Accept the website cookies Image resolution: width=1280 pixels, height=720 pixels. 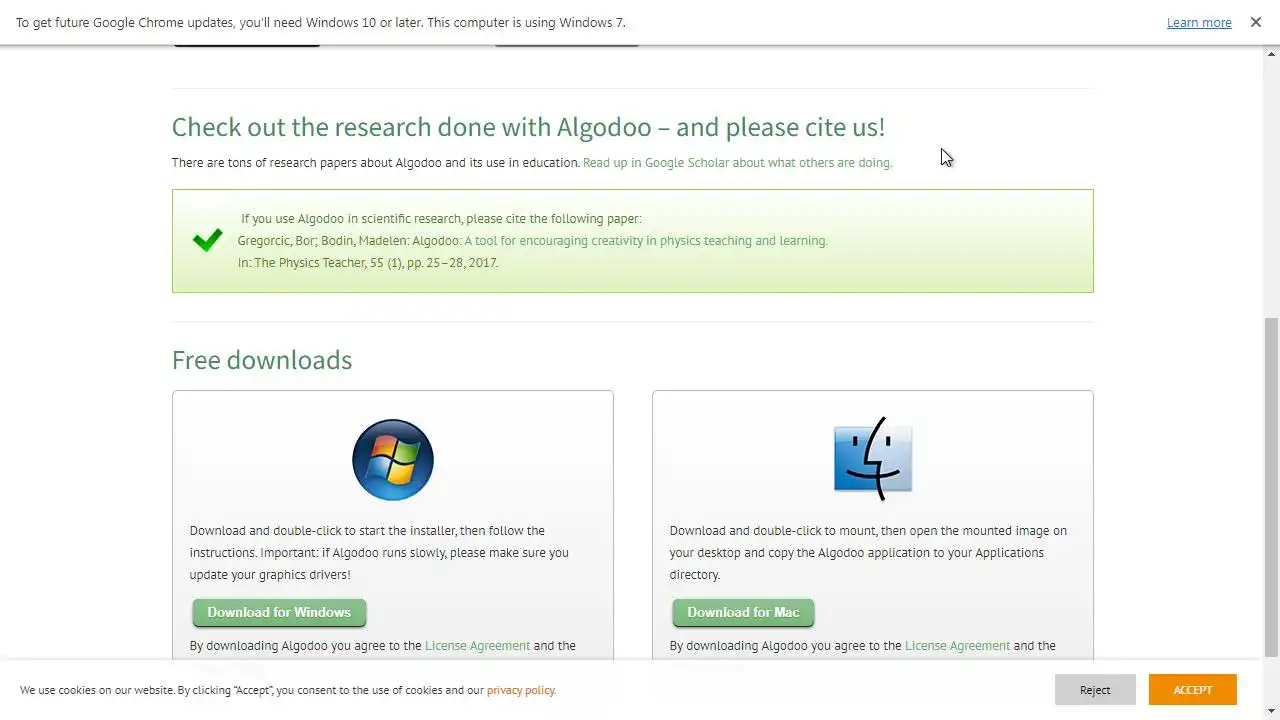pyautogui.click(x=1193, y=690)
